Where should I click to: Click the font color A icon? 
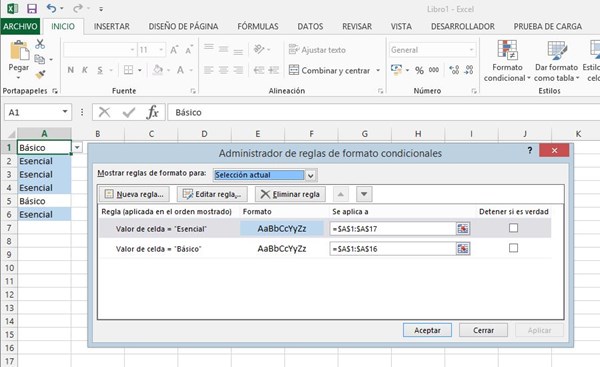click(180, 70)
